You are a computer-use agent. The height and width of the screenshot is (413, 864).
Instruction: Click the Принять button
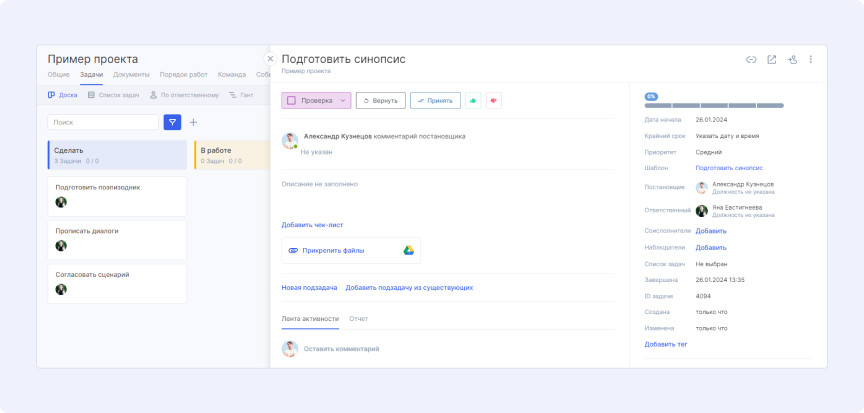point(435,101)
